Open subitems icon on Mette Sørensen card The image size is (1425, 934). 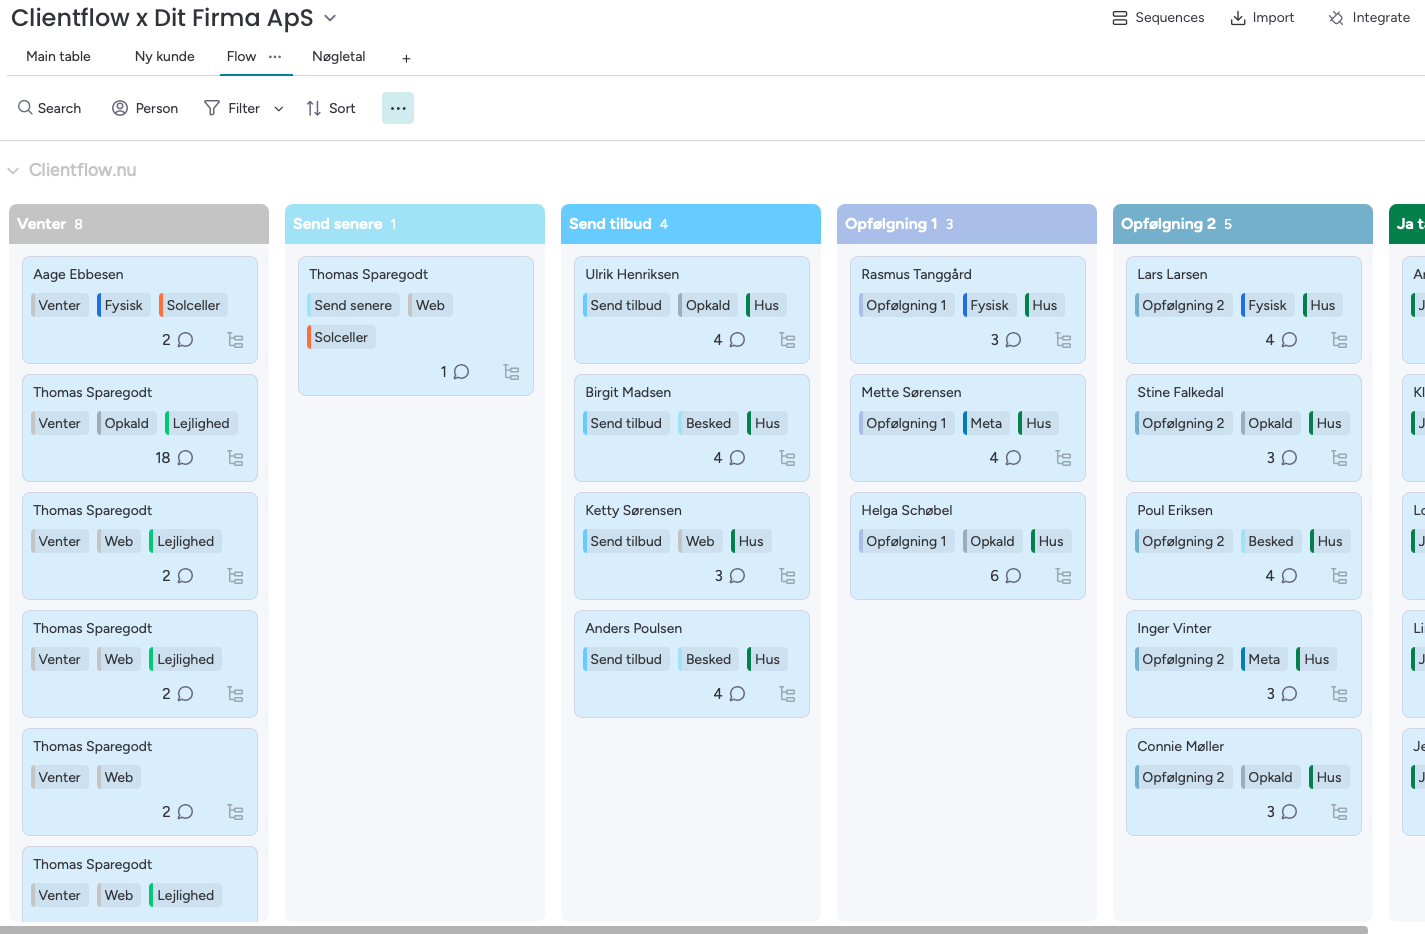[1063, 458]
